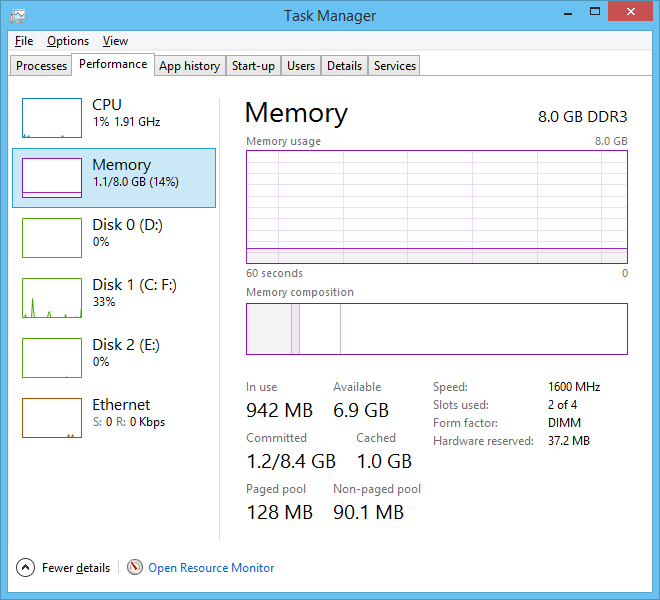This screenshot has height=600, width=660.
Task: Open the File menu
Action: tap(24, 41)
